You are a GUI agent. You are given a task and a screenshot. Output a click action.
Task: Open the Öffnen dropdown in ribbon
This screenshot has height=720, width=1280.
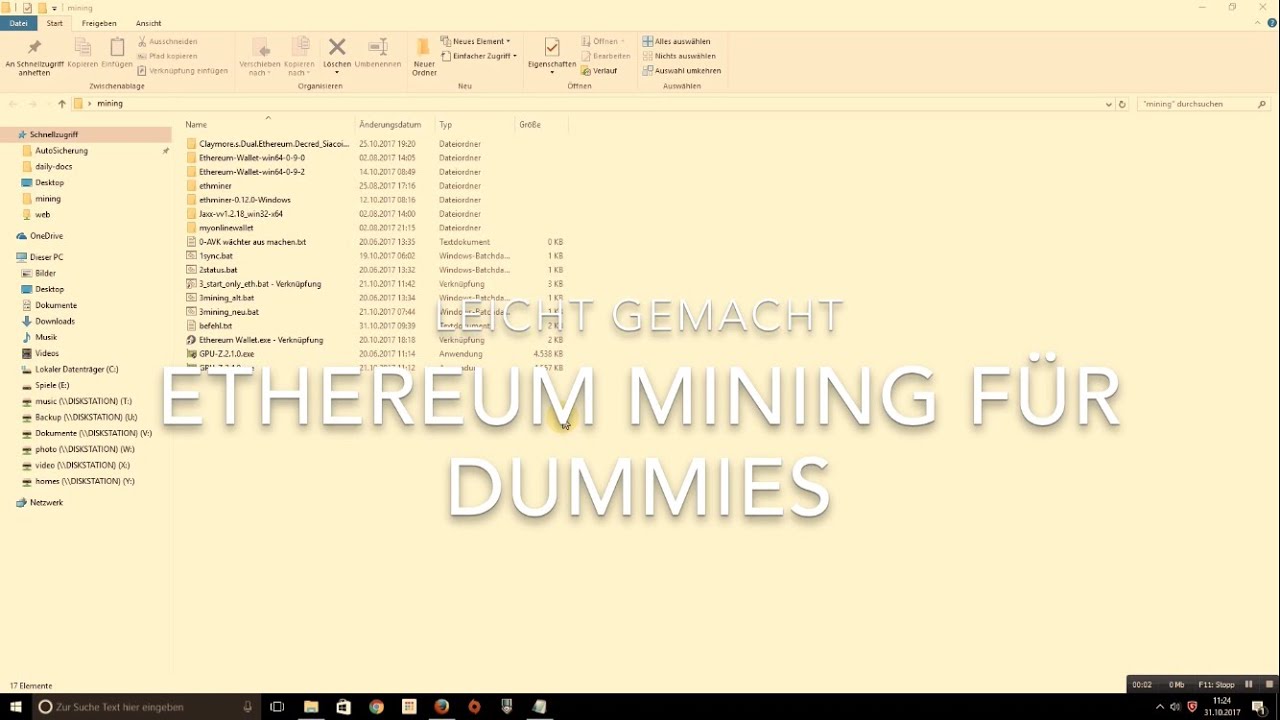[x=603, y=42]
